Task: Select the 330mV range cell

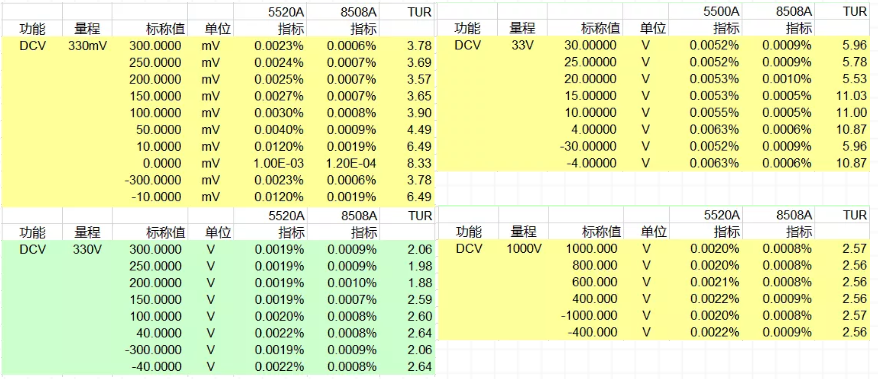Action: [x=87, y=45]
